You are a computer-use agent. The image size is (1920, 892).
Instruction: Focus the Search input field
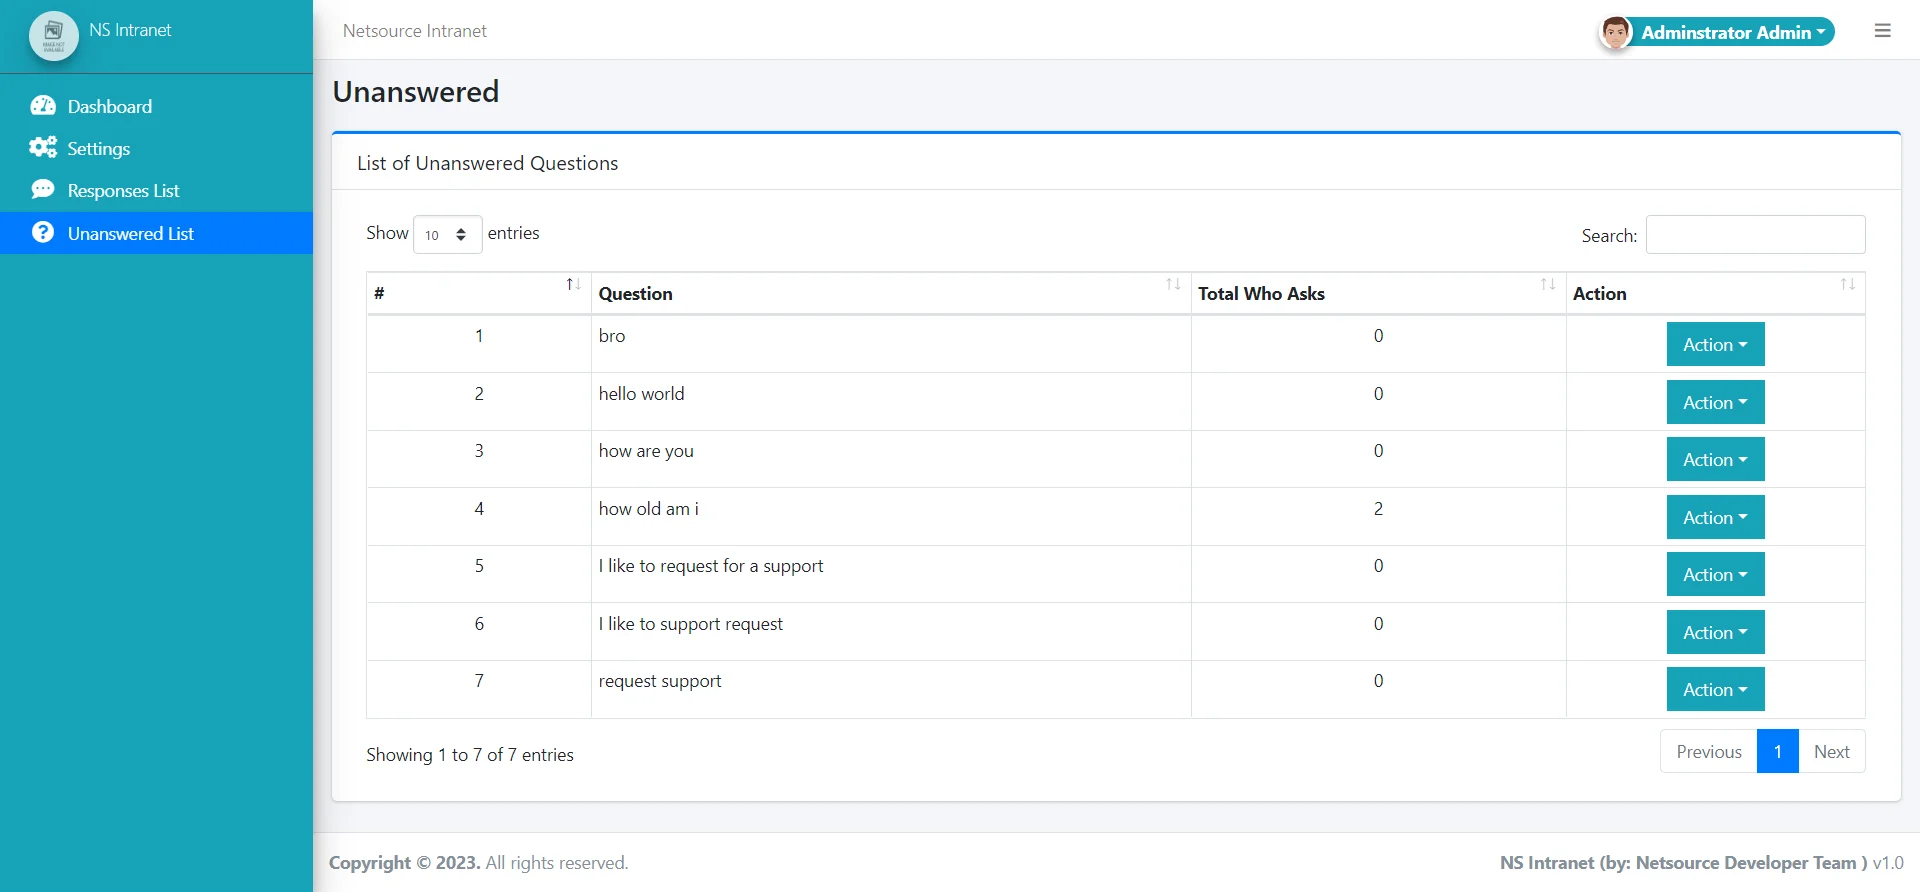click(x=1755, y=235)
